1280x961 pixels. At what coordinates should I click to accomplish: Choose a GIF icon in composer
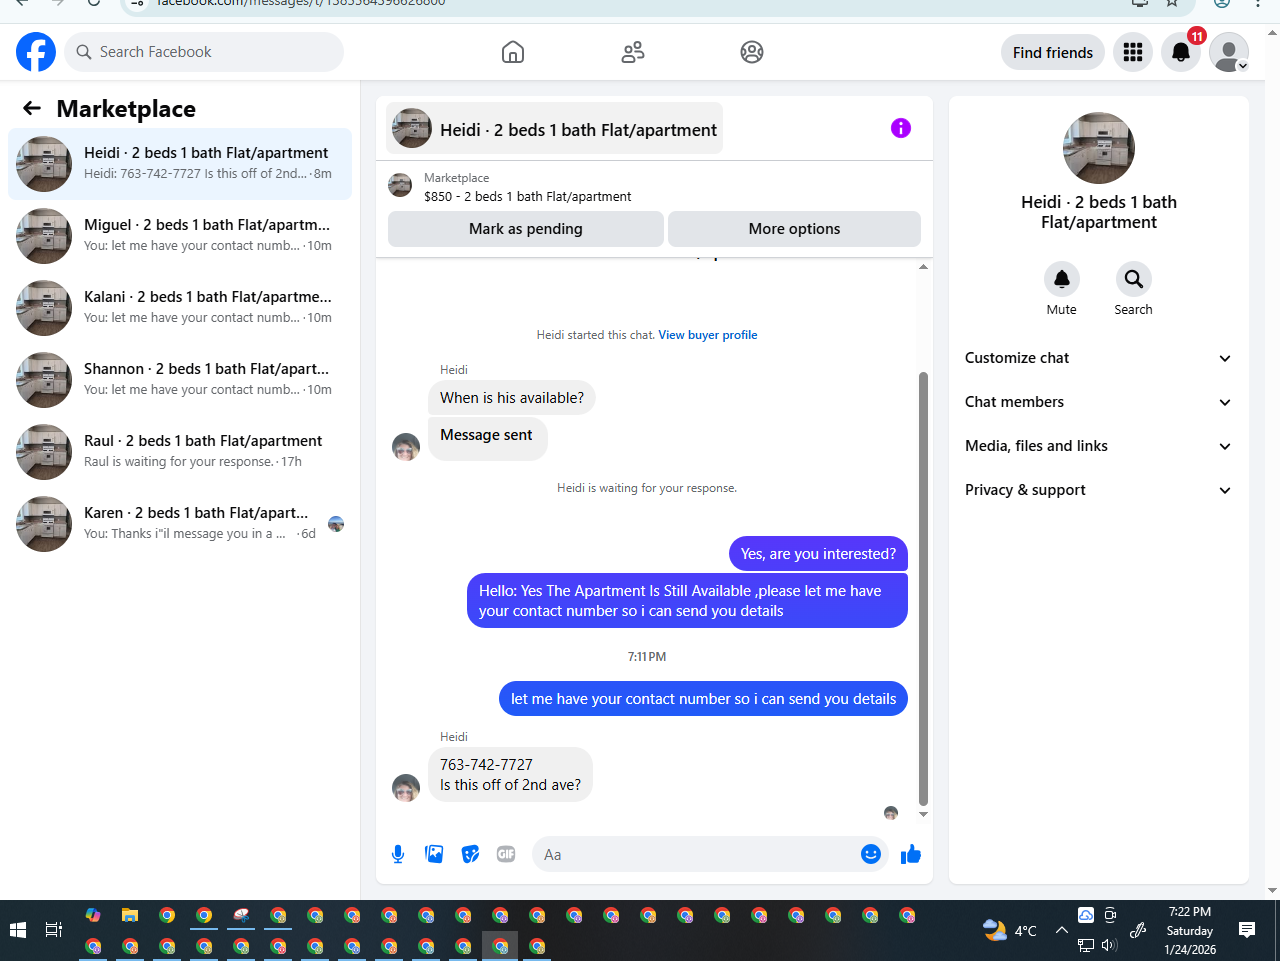point(506,854)
